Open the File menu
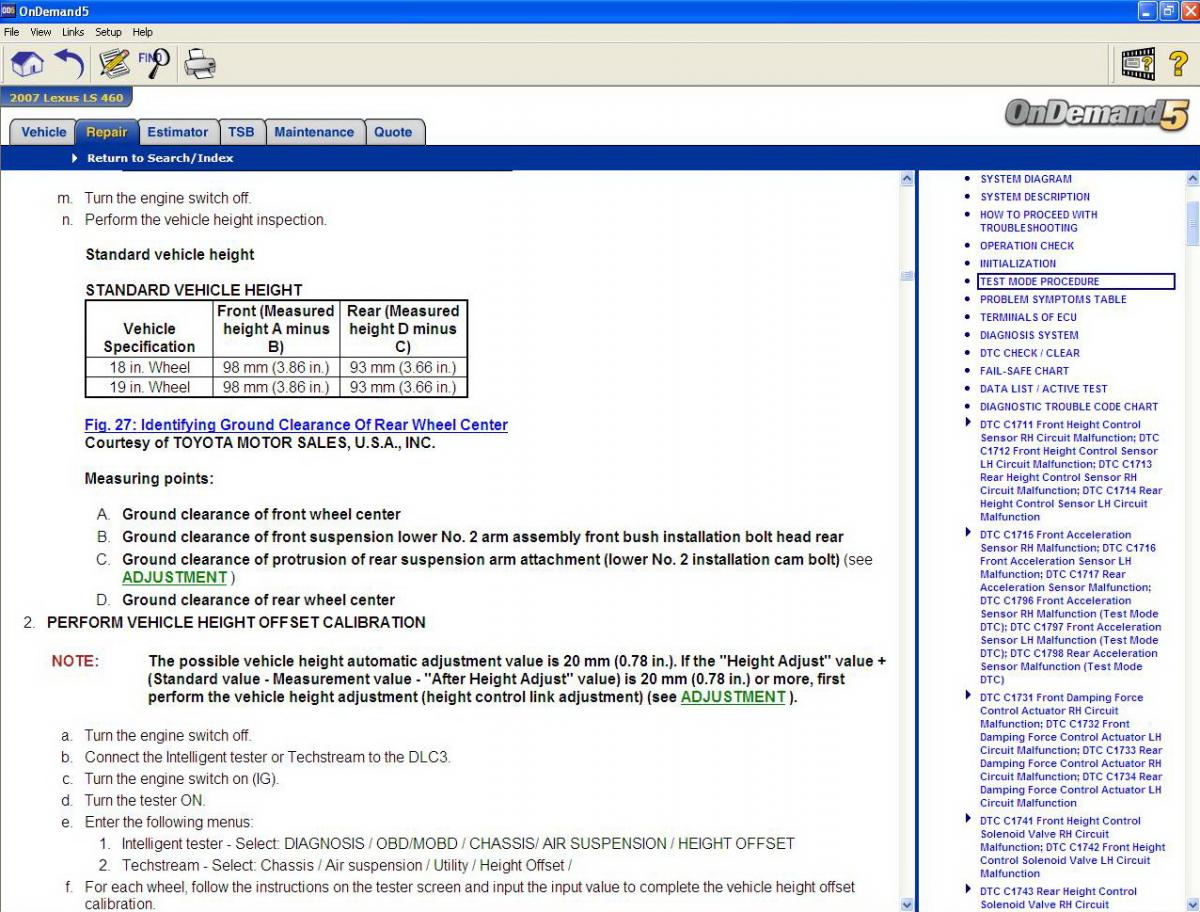 click(12, 32)
